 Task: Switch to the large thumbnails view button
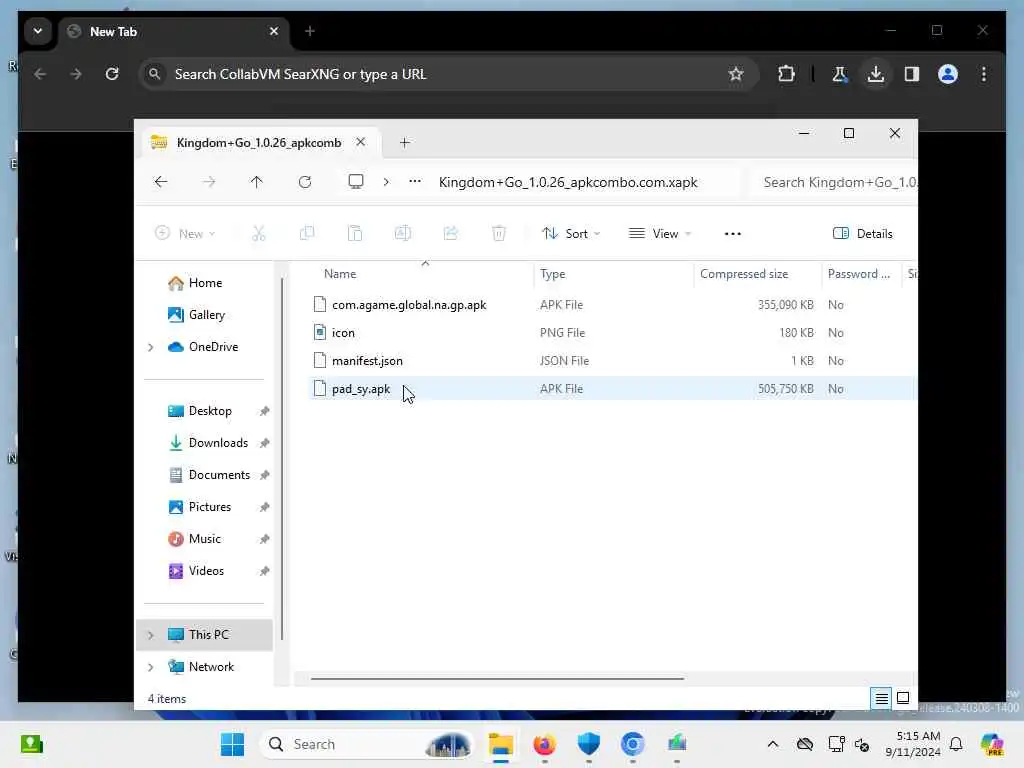(x=903, y=698)
